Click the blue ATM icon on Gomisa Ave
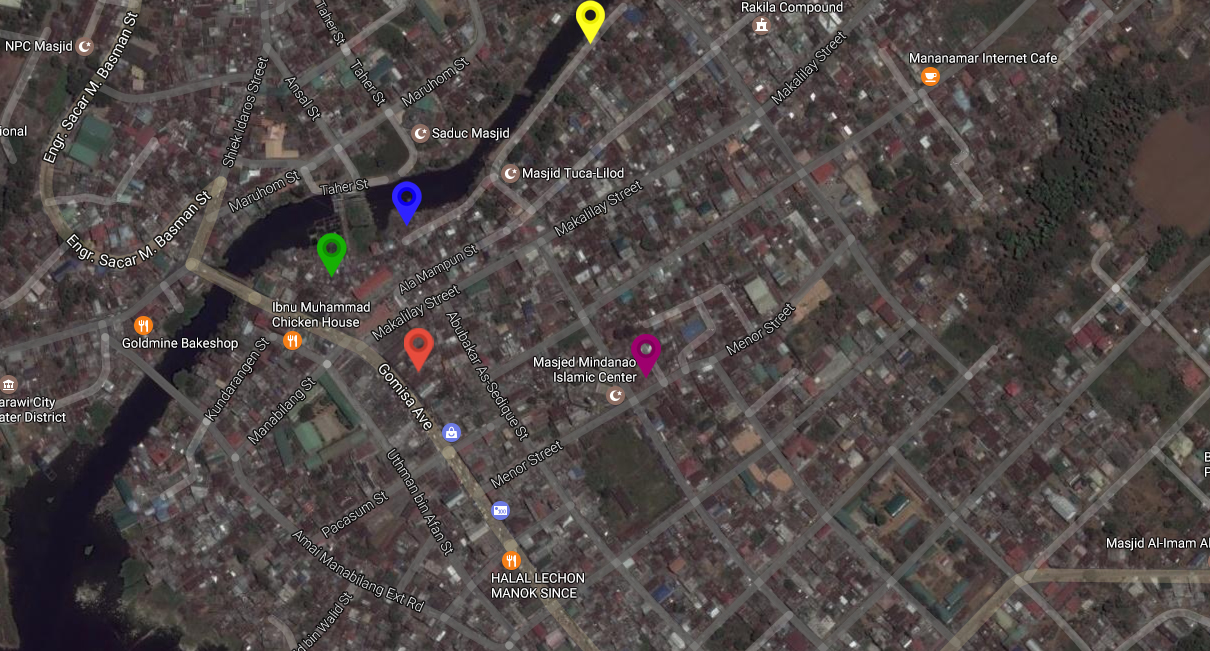The width and height of the screenshot is (1210, 651). tap(501, 511)
